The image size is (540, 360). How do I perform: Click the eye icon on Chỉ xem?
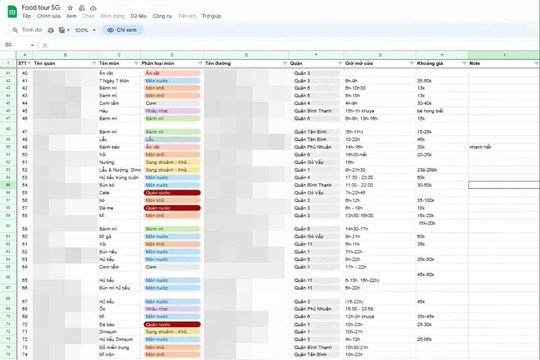pyautogui.click(x=110, y=30)
